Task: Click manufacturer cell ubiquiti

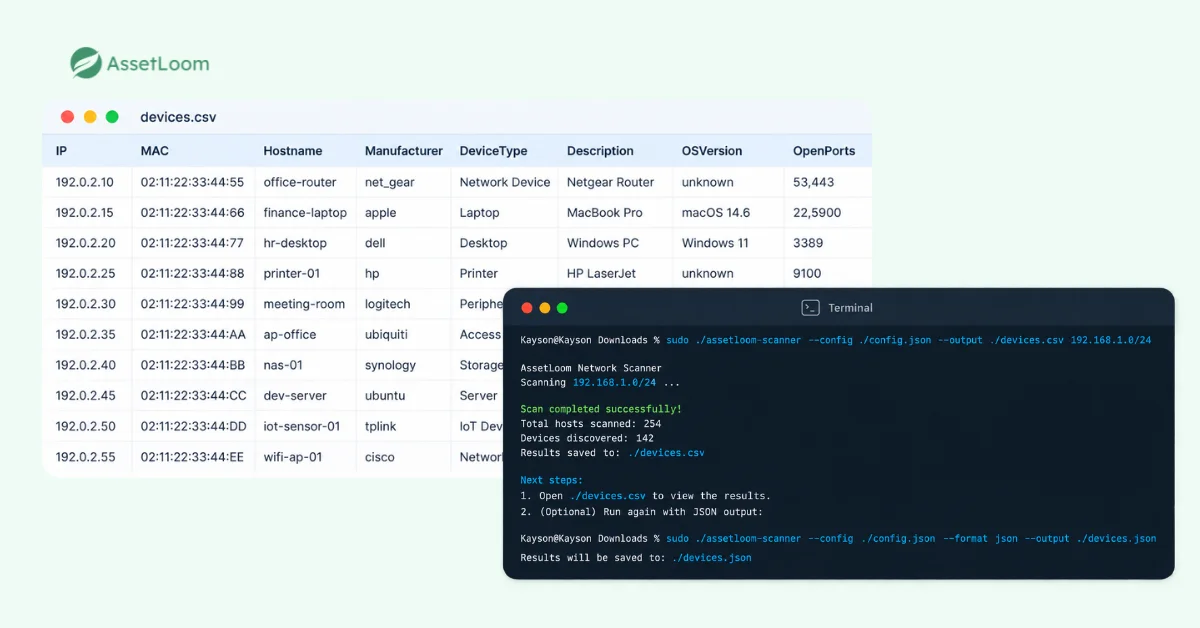Action: (386, 334)
